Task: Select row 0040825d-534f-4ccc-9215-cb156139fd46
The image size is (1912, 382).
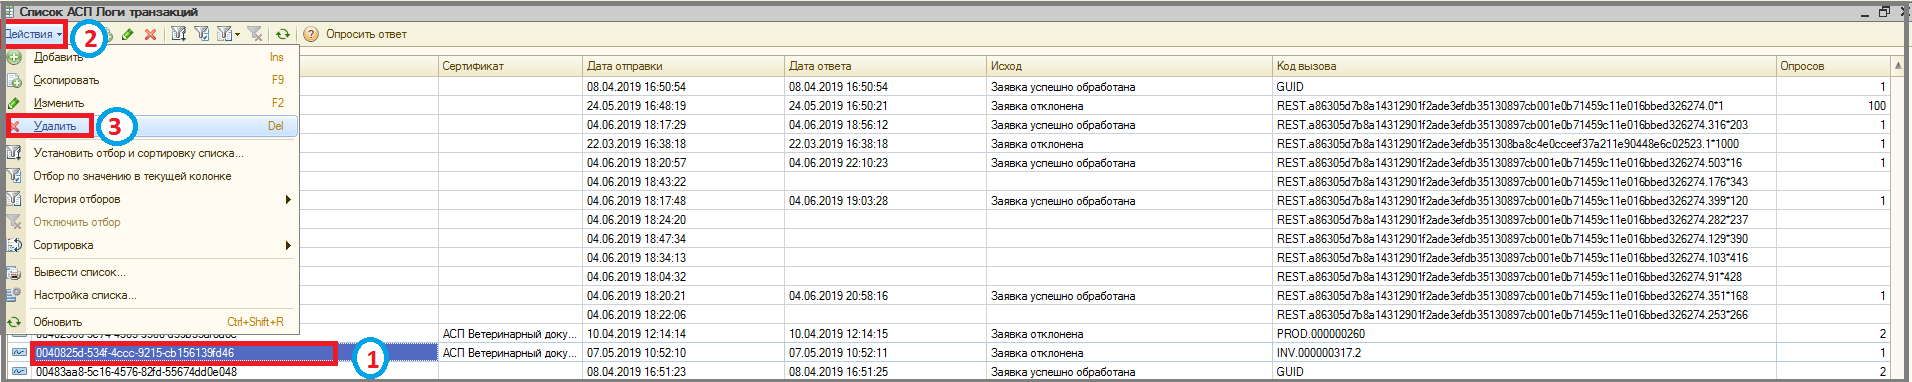Action: click(x=135, y=353)
